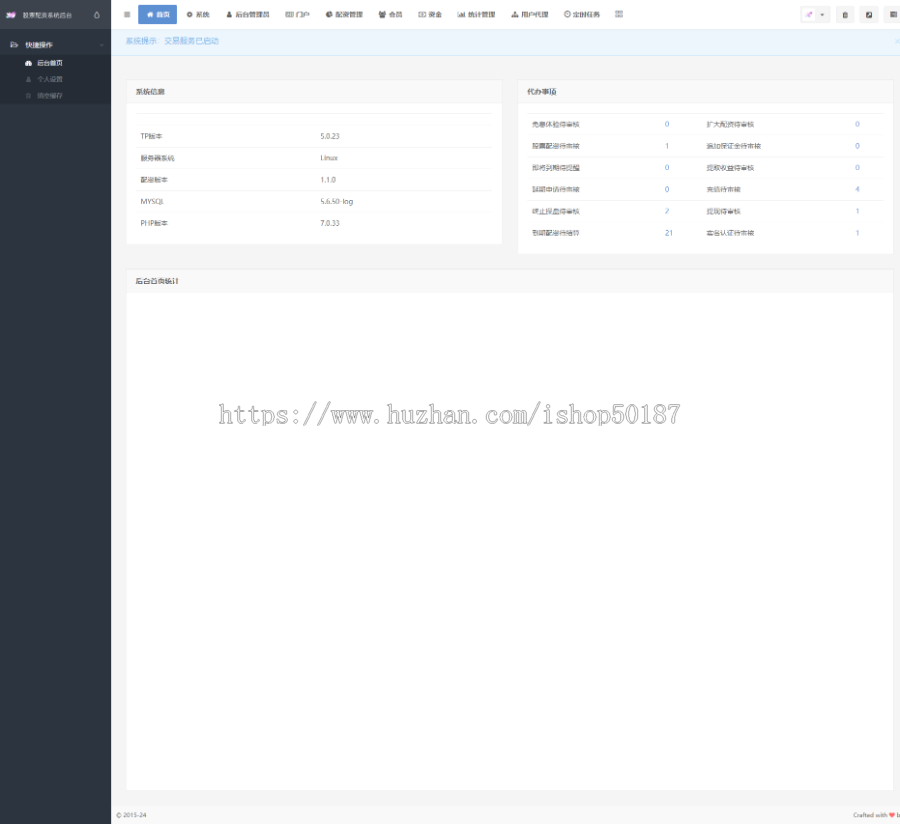900x824 pixels.
Task: Click the 终止操盘待审核 count 2
Action: (x=667, y=211)
